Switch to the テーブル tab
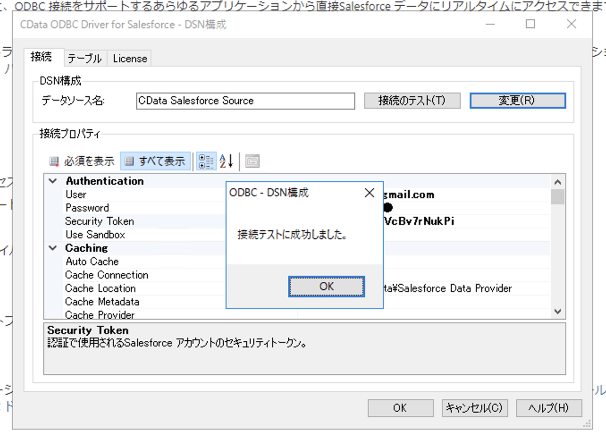Viewport: 606px width, 433px height. (x=84, y=58)
